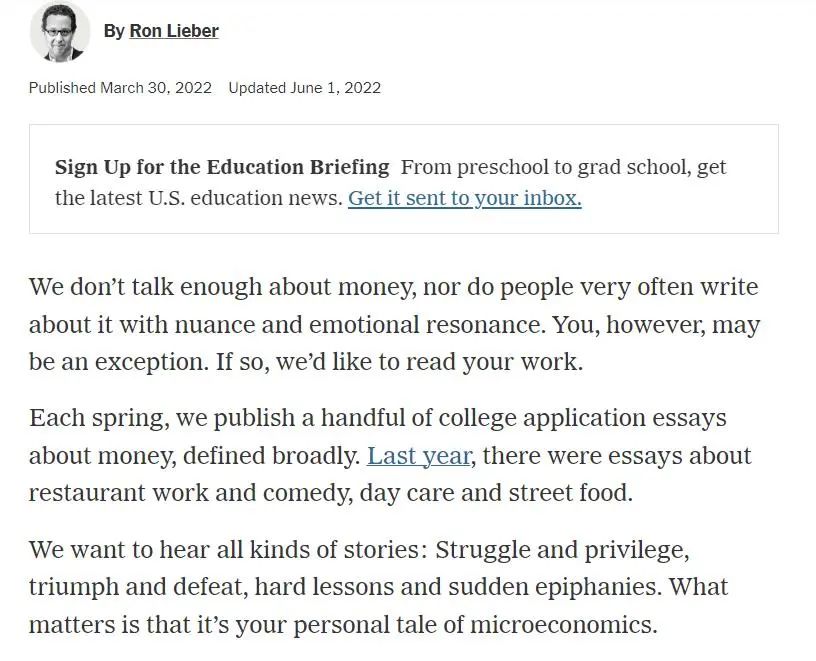Screen dimensions: 816x661
Task: Click the Published March 30, 2022 date
Action: [120, 88]
